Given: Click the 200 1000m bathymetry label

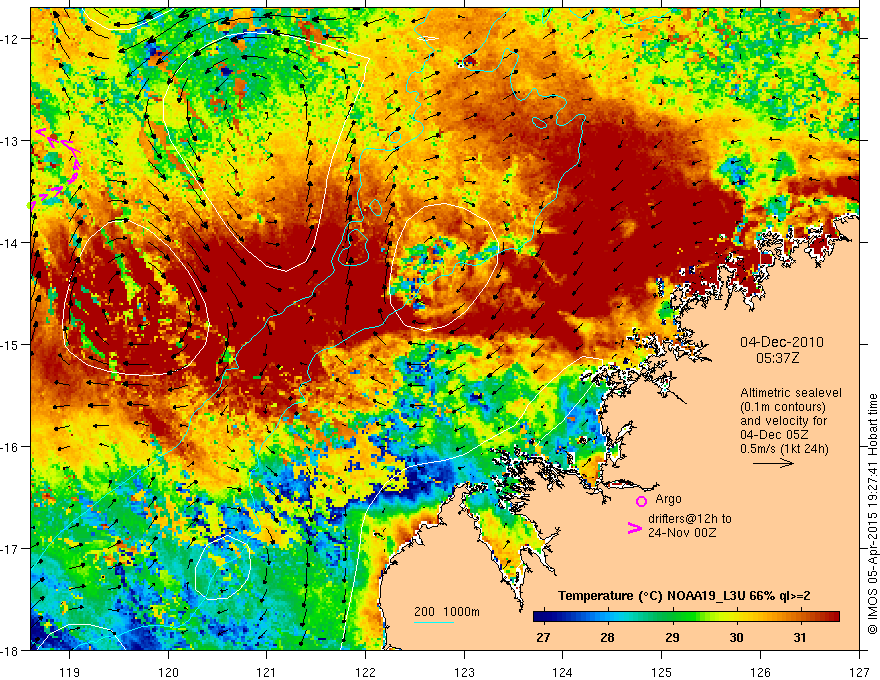Looking at the screenshot, I should click(x=447, y=612).
